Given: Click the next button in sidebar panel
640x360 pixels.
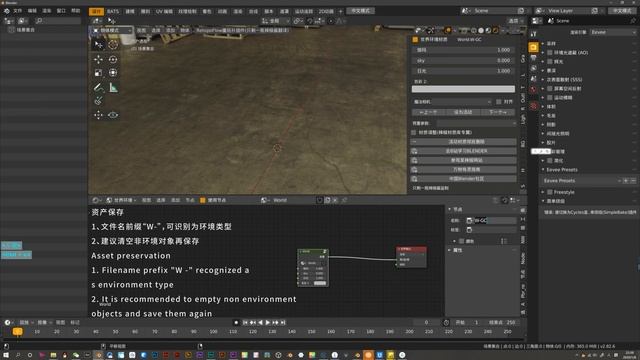Looking at the screenshot, I should point(498,112).
